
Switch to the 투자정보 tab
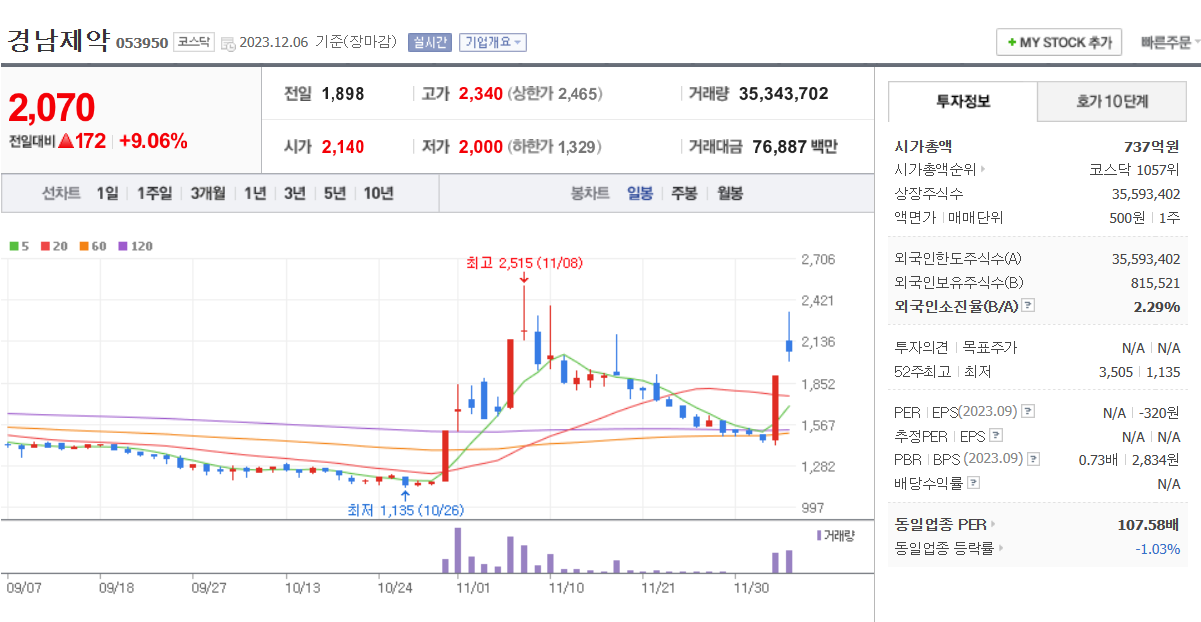(963, 101)
